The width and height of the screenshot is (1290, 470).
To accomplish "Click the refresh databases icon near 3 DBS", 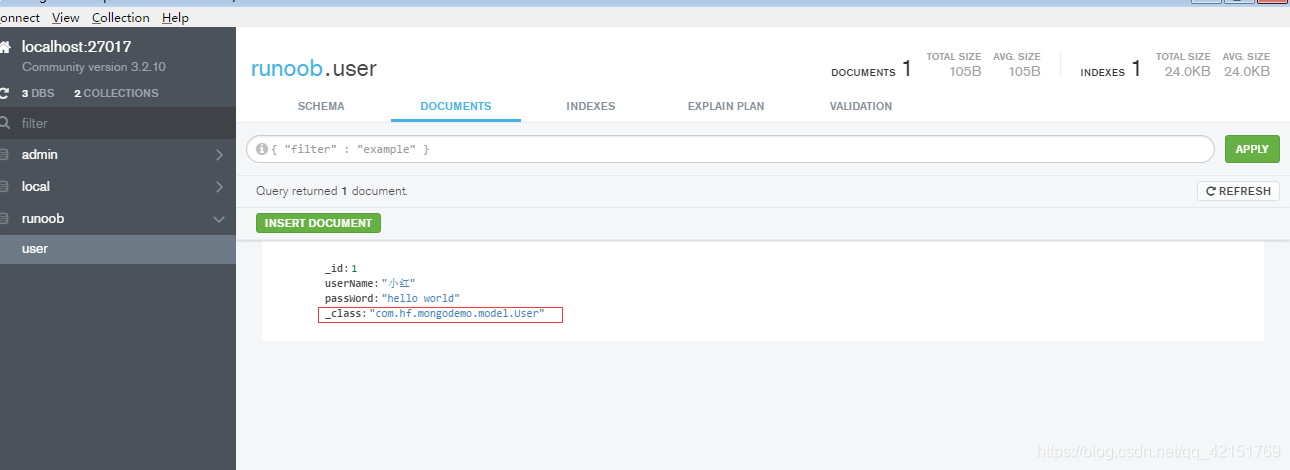I will pyautogui.click(x=5, y=93).
